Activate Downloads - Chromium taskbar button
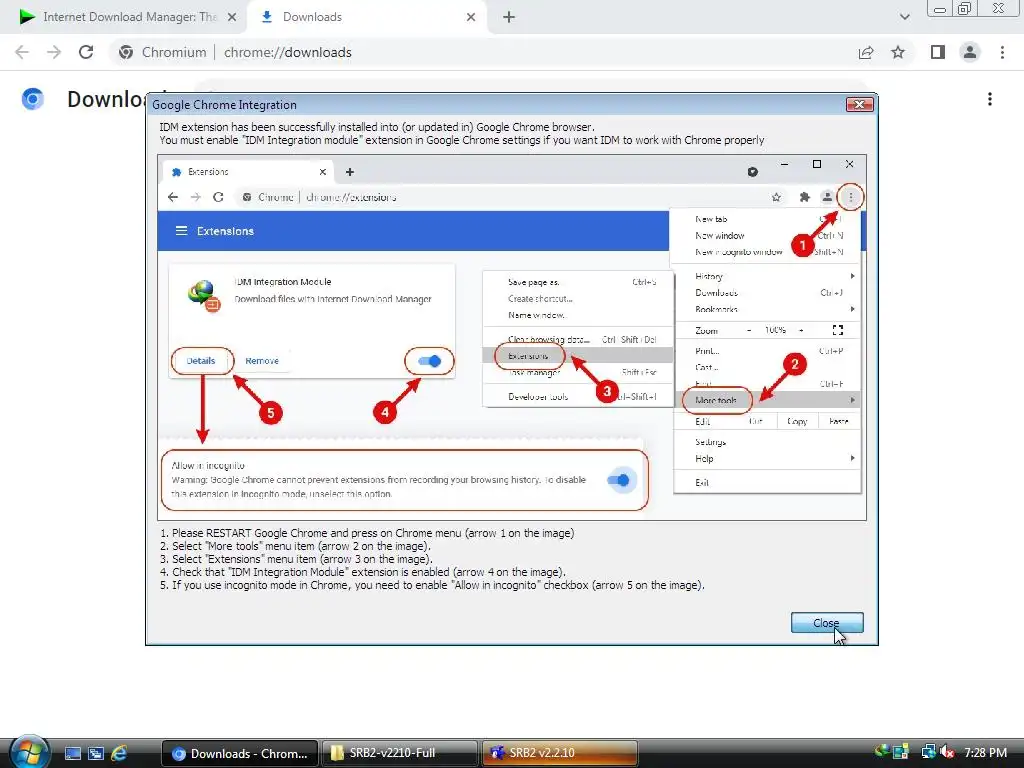The image size is (1024, 768). click(x=240, y=753)
